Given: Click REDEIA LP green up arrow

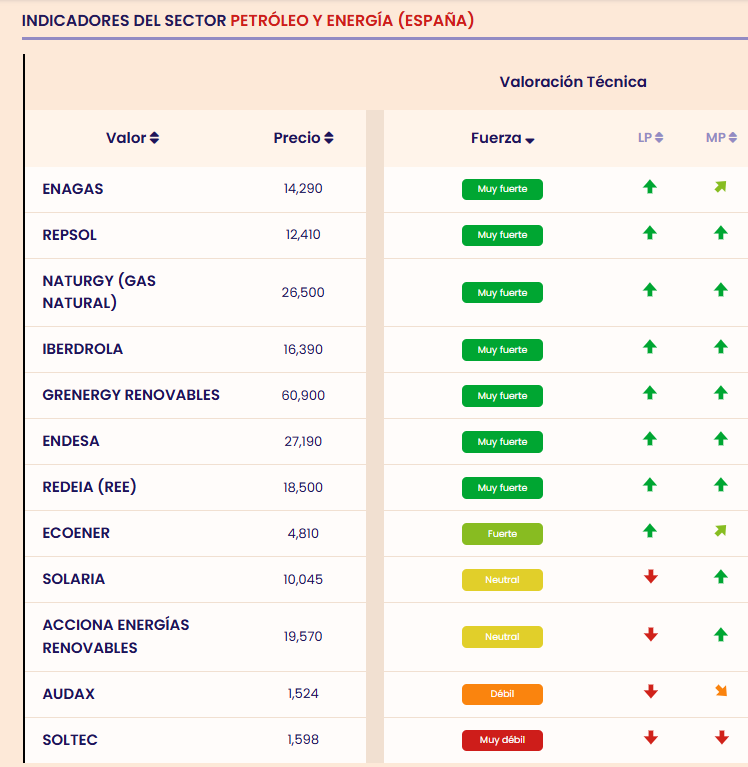Looking at the screenshot, I should tap(650, 485).
